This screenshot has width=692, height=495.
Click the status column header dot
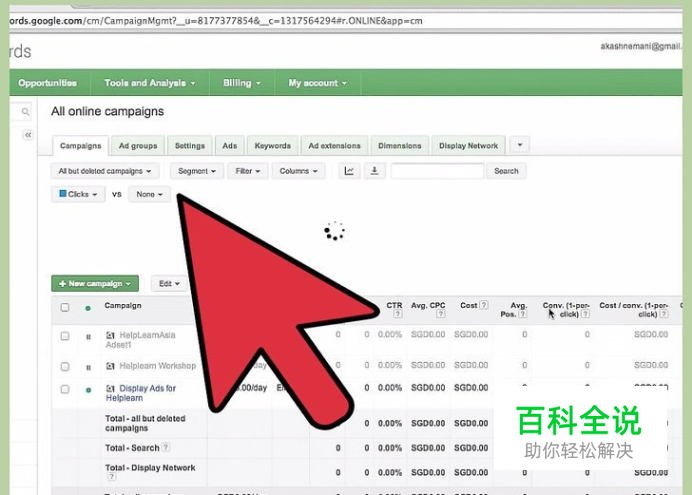pyautogui.click(x=88, y=308)
